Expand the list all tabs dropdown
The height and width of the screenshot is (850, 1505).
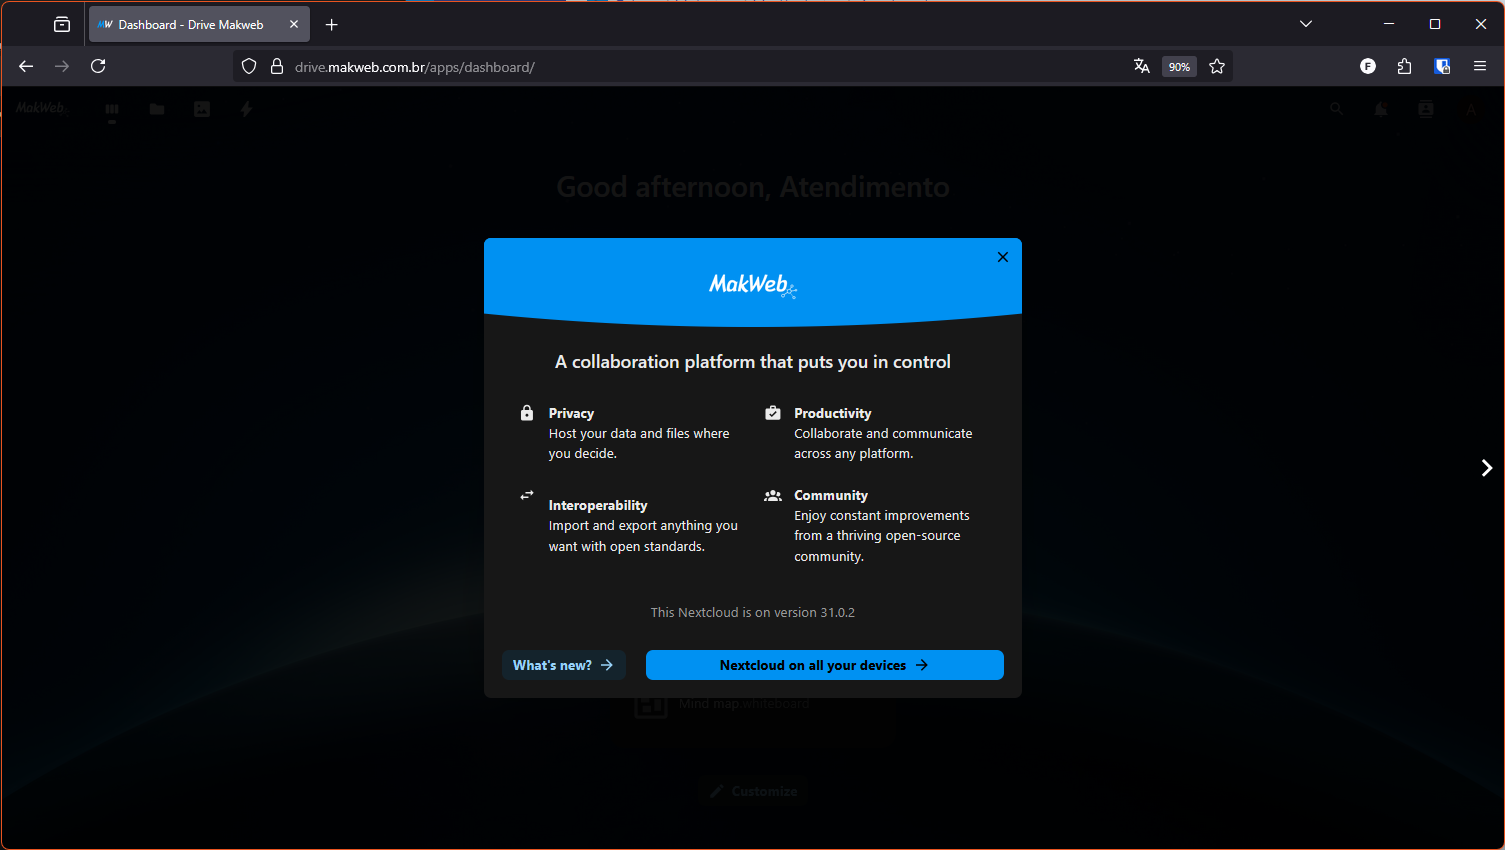point(1305,24)
